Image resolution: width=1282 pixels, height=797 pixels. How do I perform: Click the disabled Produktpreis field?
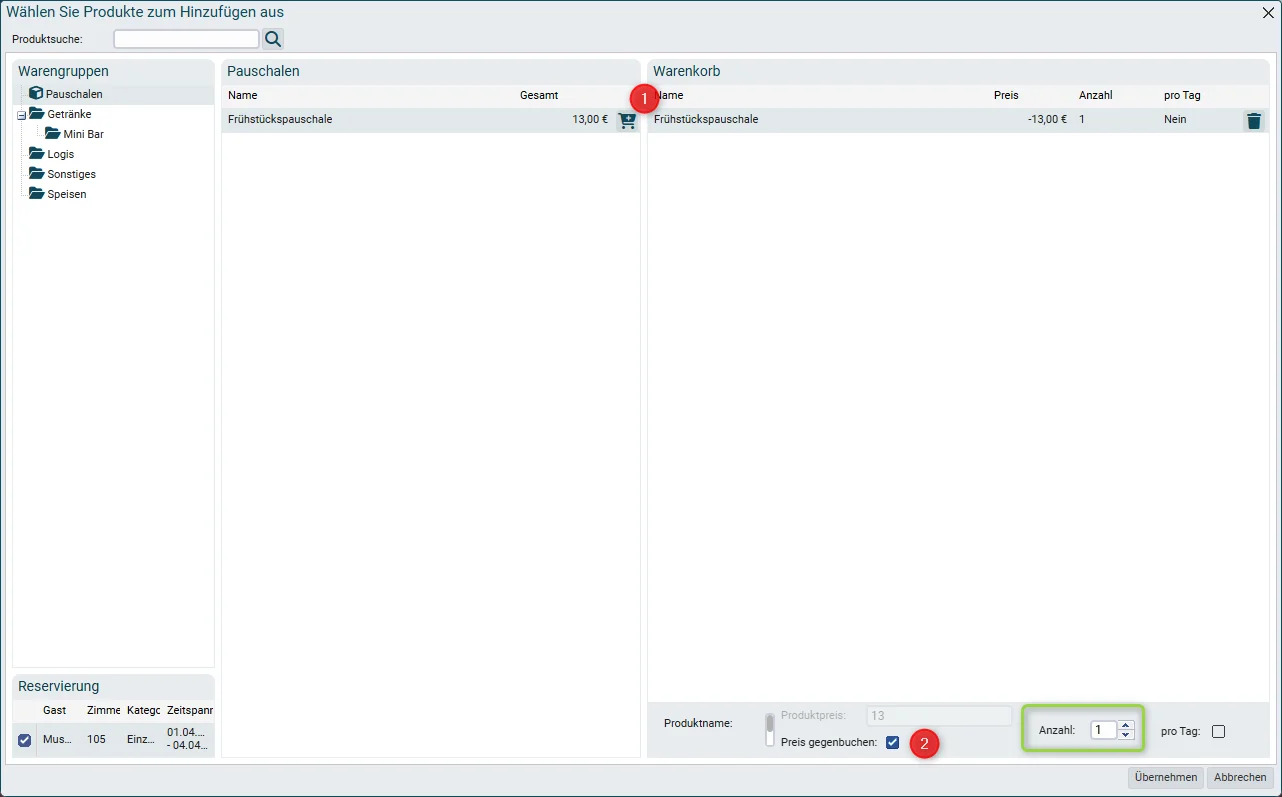(939, 715)
